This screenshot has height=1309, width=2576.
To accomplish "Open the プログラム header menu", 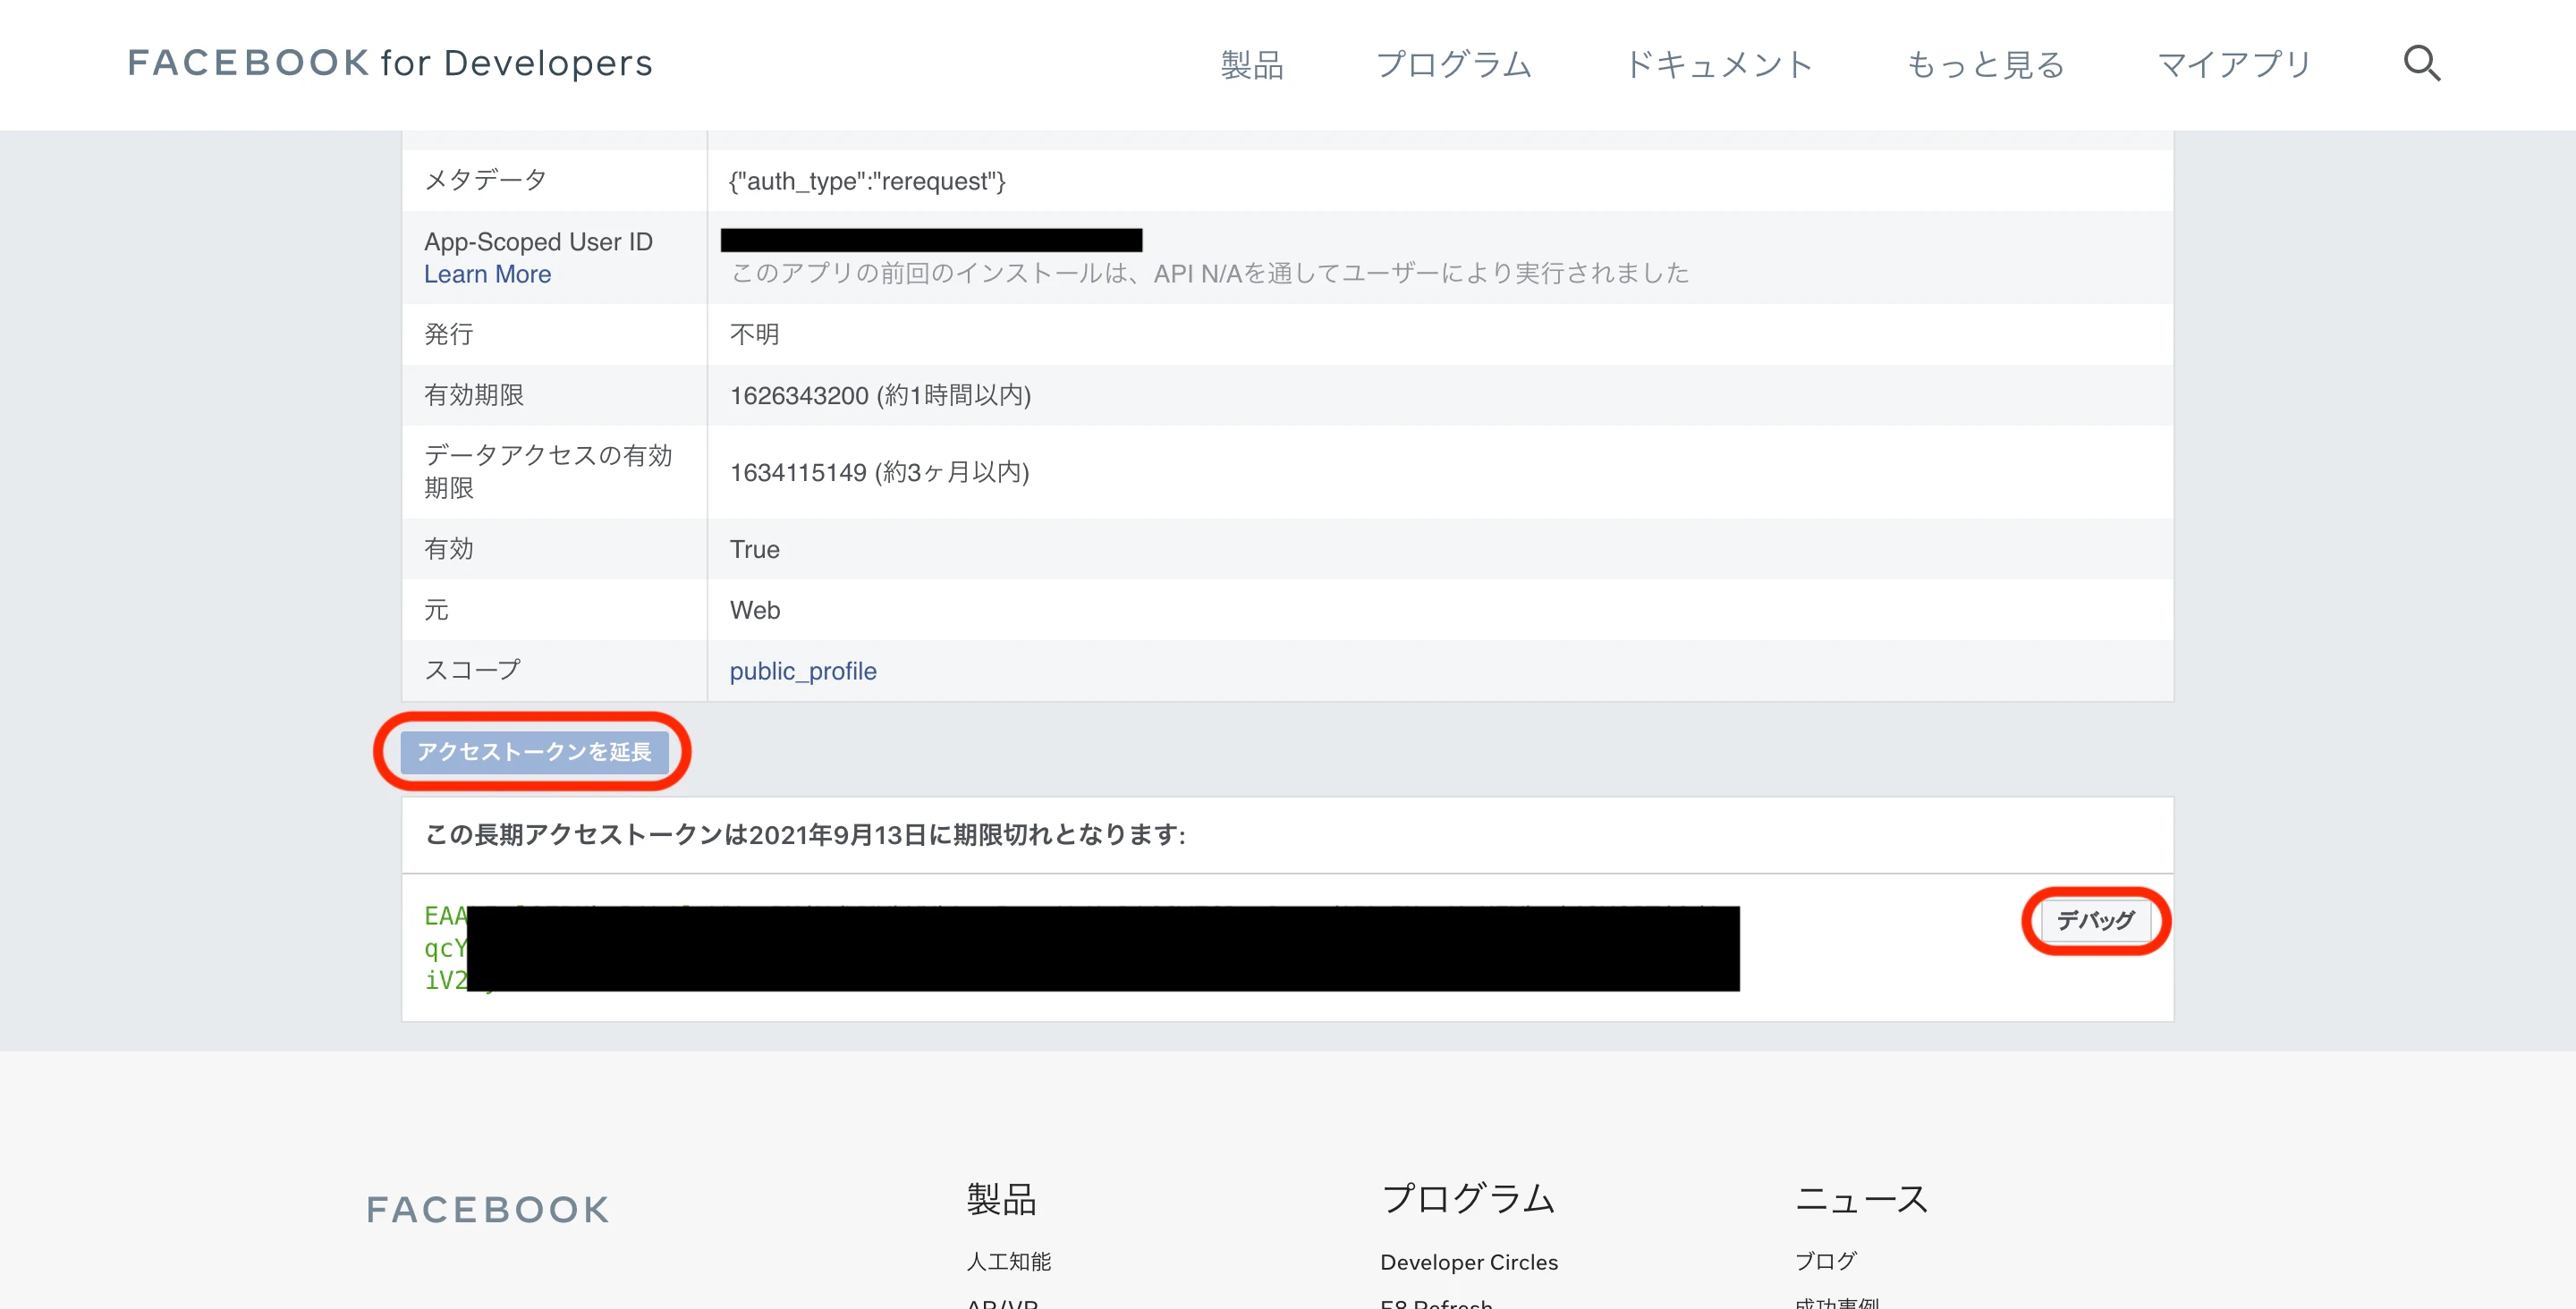I will click(1454, 64).
